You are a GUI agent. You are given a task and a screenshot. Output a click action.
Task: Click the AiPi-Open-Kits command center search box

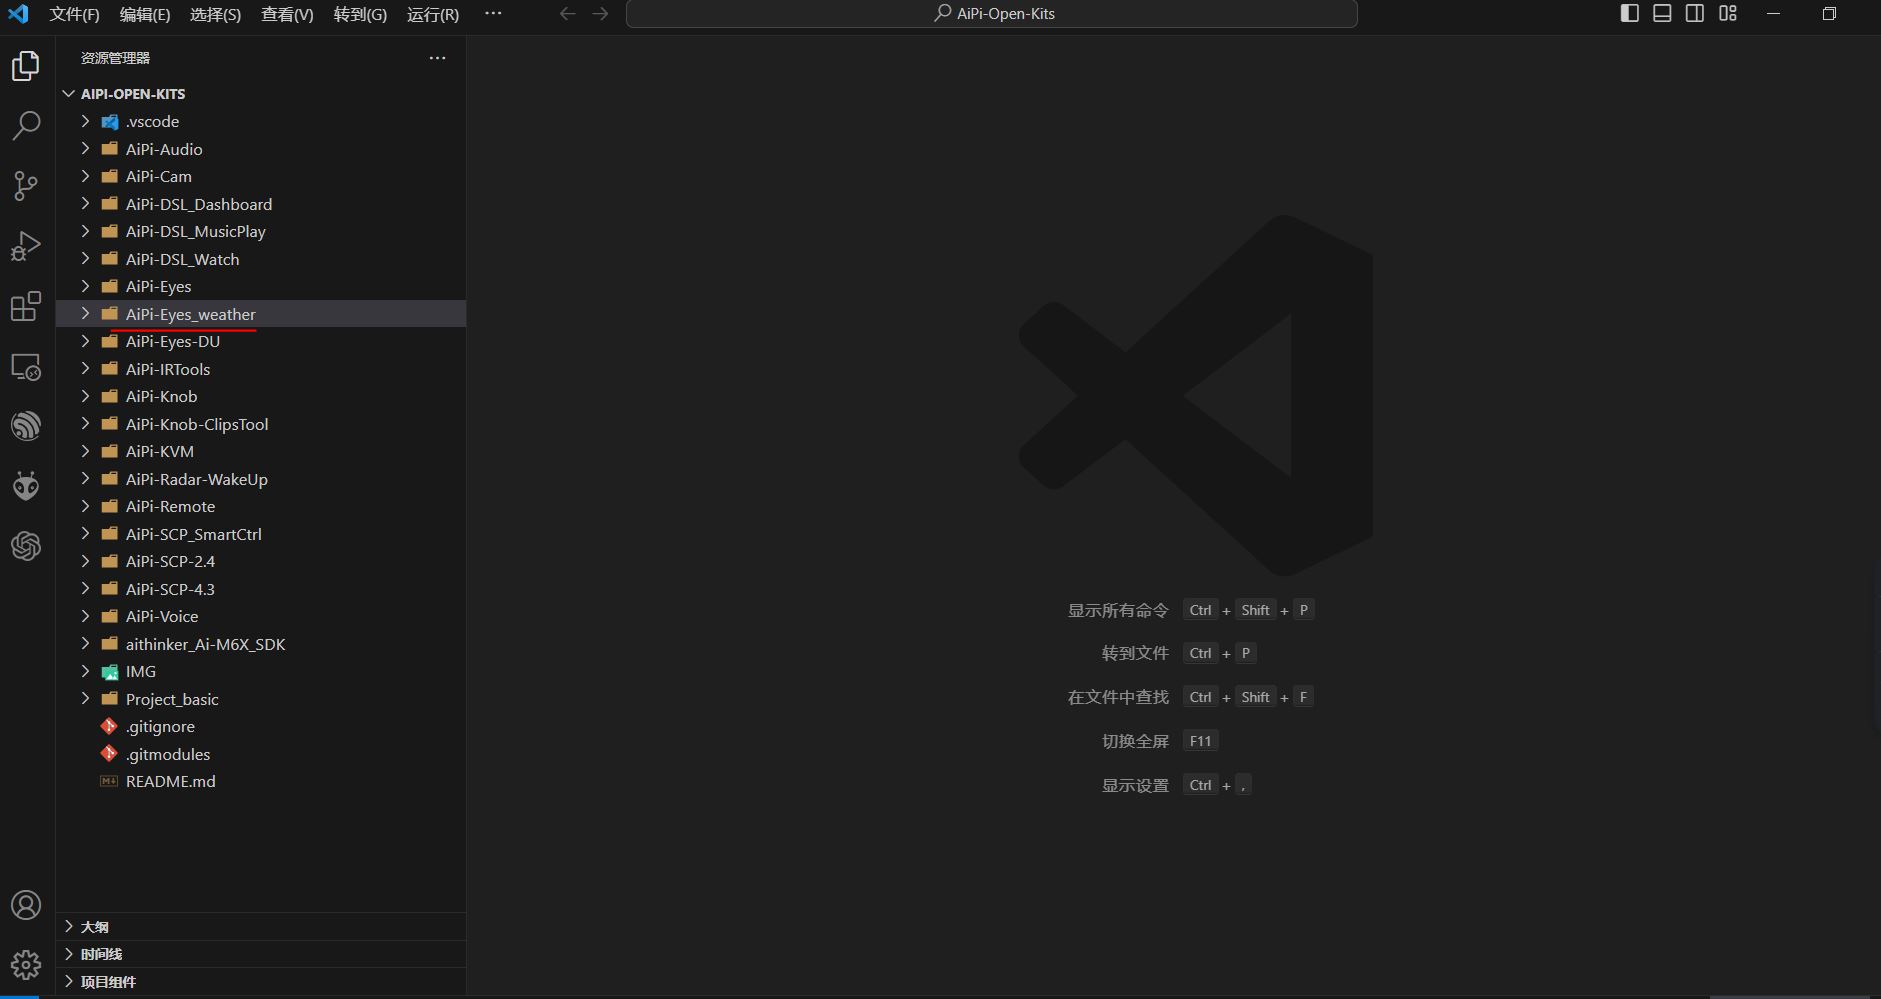click(x=992, y=14)
